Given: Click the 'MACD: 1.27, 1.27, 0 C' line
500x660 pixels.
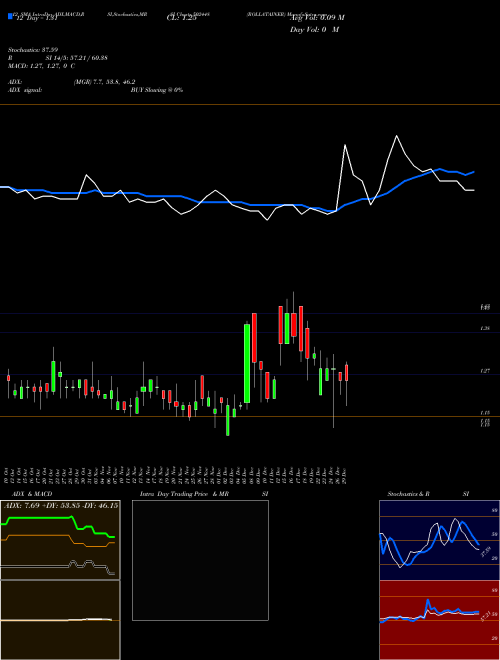Looking at the screenshot, I should click(41, 66).
